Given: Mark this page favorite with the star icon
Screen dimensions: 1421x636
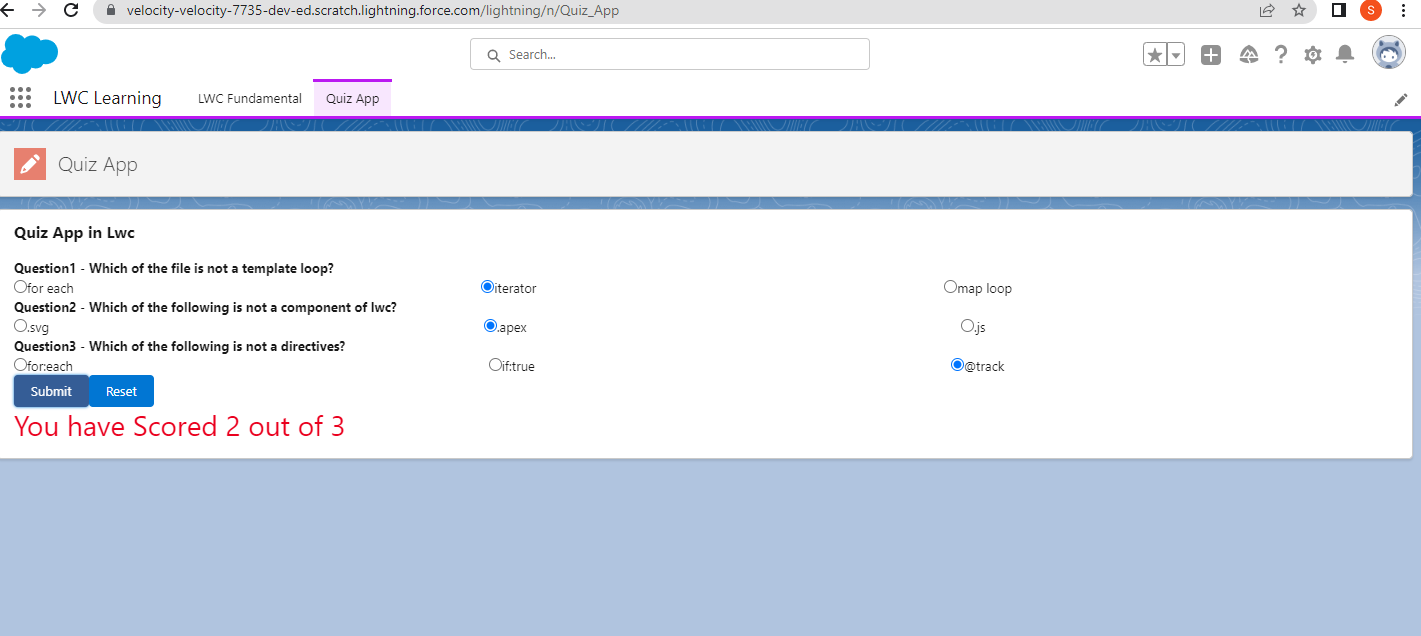Looking at the screenshot, I should 1156,54.
